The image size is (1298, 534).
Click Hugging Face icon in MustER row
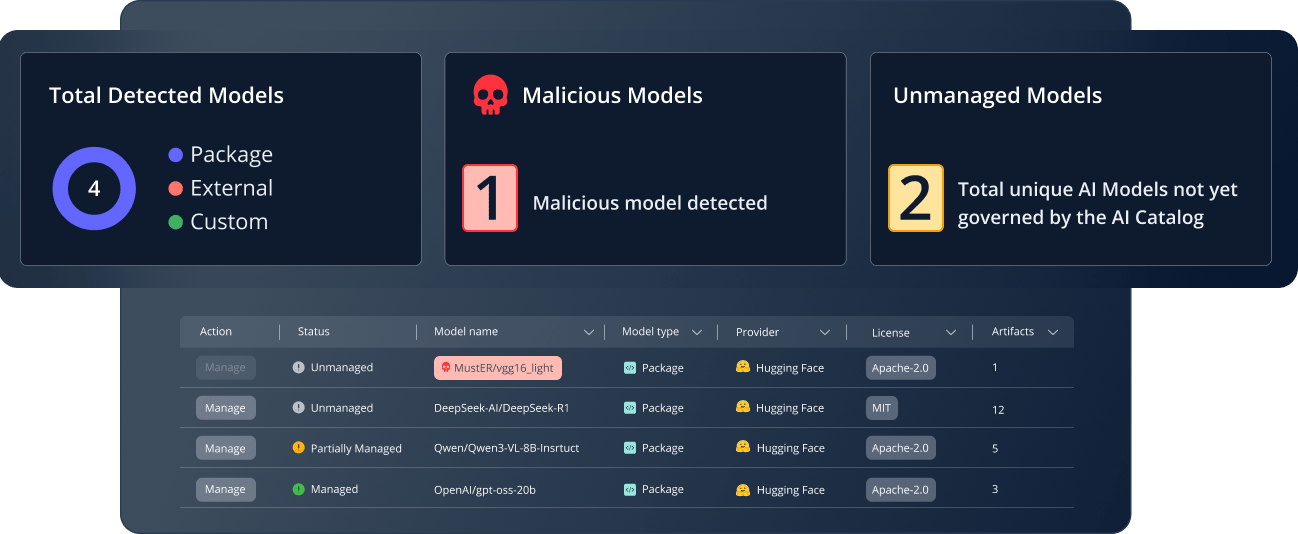(743, 367)
